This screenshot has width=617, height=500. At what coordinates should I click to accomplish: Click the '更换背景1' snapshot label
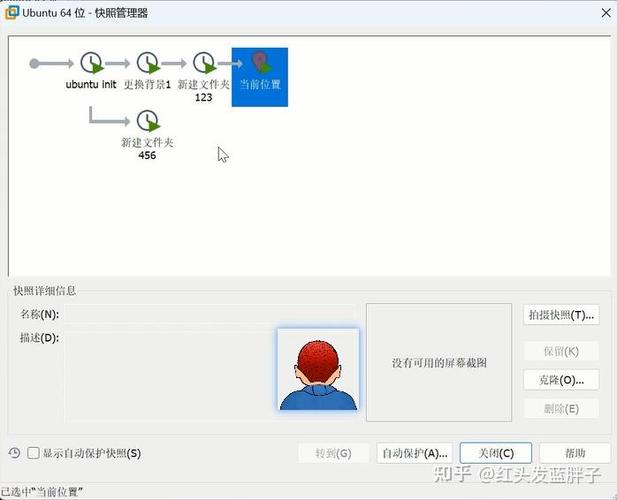coord(147,84)
